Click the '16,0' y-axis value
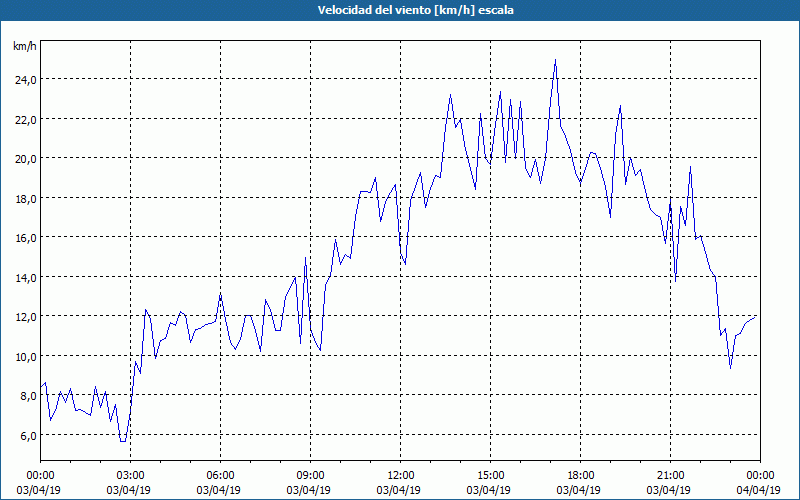 coord(26,238)
